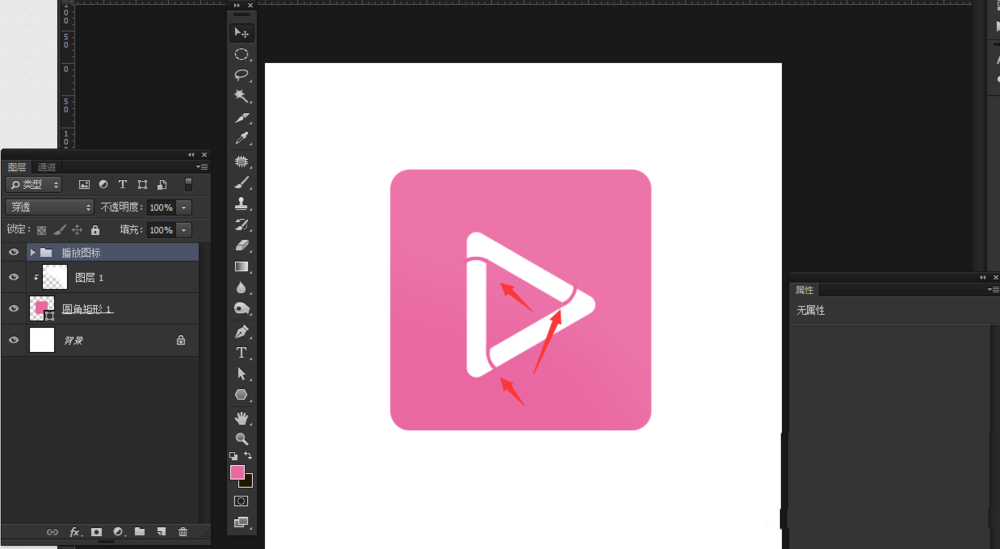Open the 属性 panel options menu
This screenshot has width=1000, height=549.
(x=994, y=289)
